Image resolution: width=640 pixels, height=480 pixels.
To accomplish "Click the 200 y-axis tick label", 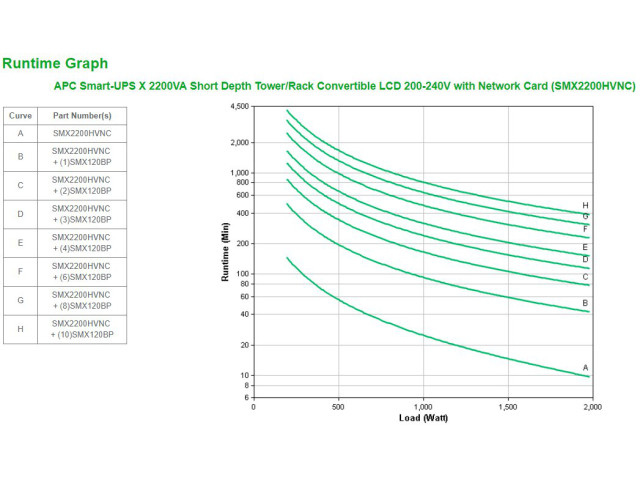I will [243, 244].
